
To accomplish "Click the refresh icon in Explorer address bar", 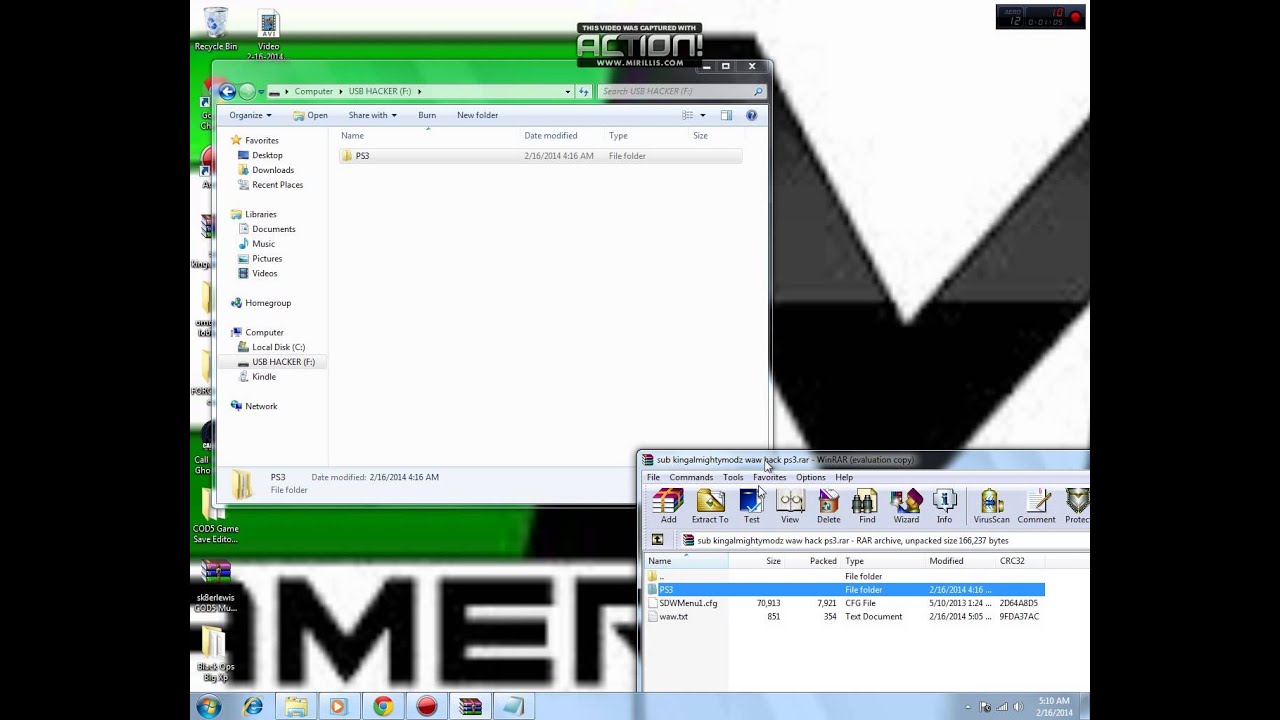I will (x=583, y=91).
